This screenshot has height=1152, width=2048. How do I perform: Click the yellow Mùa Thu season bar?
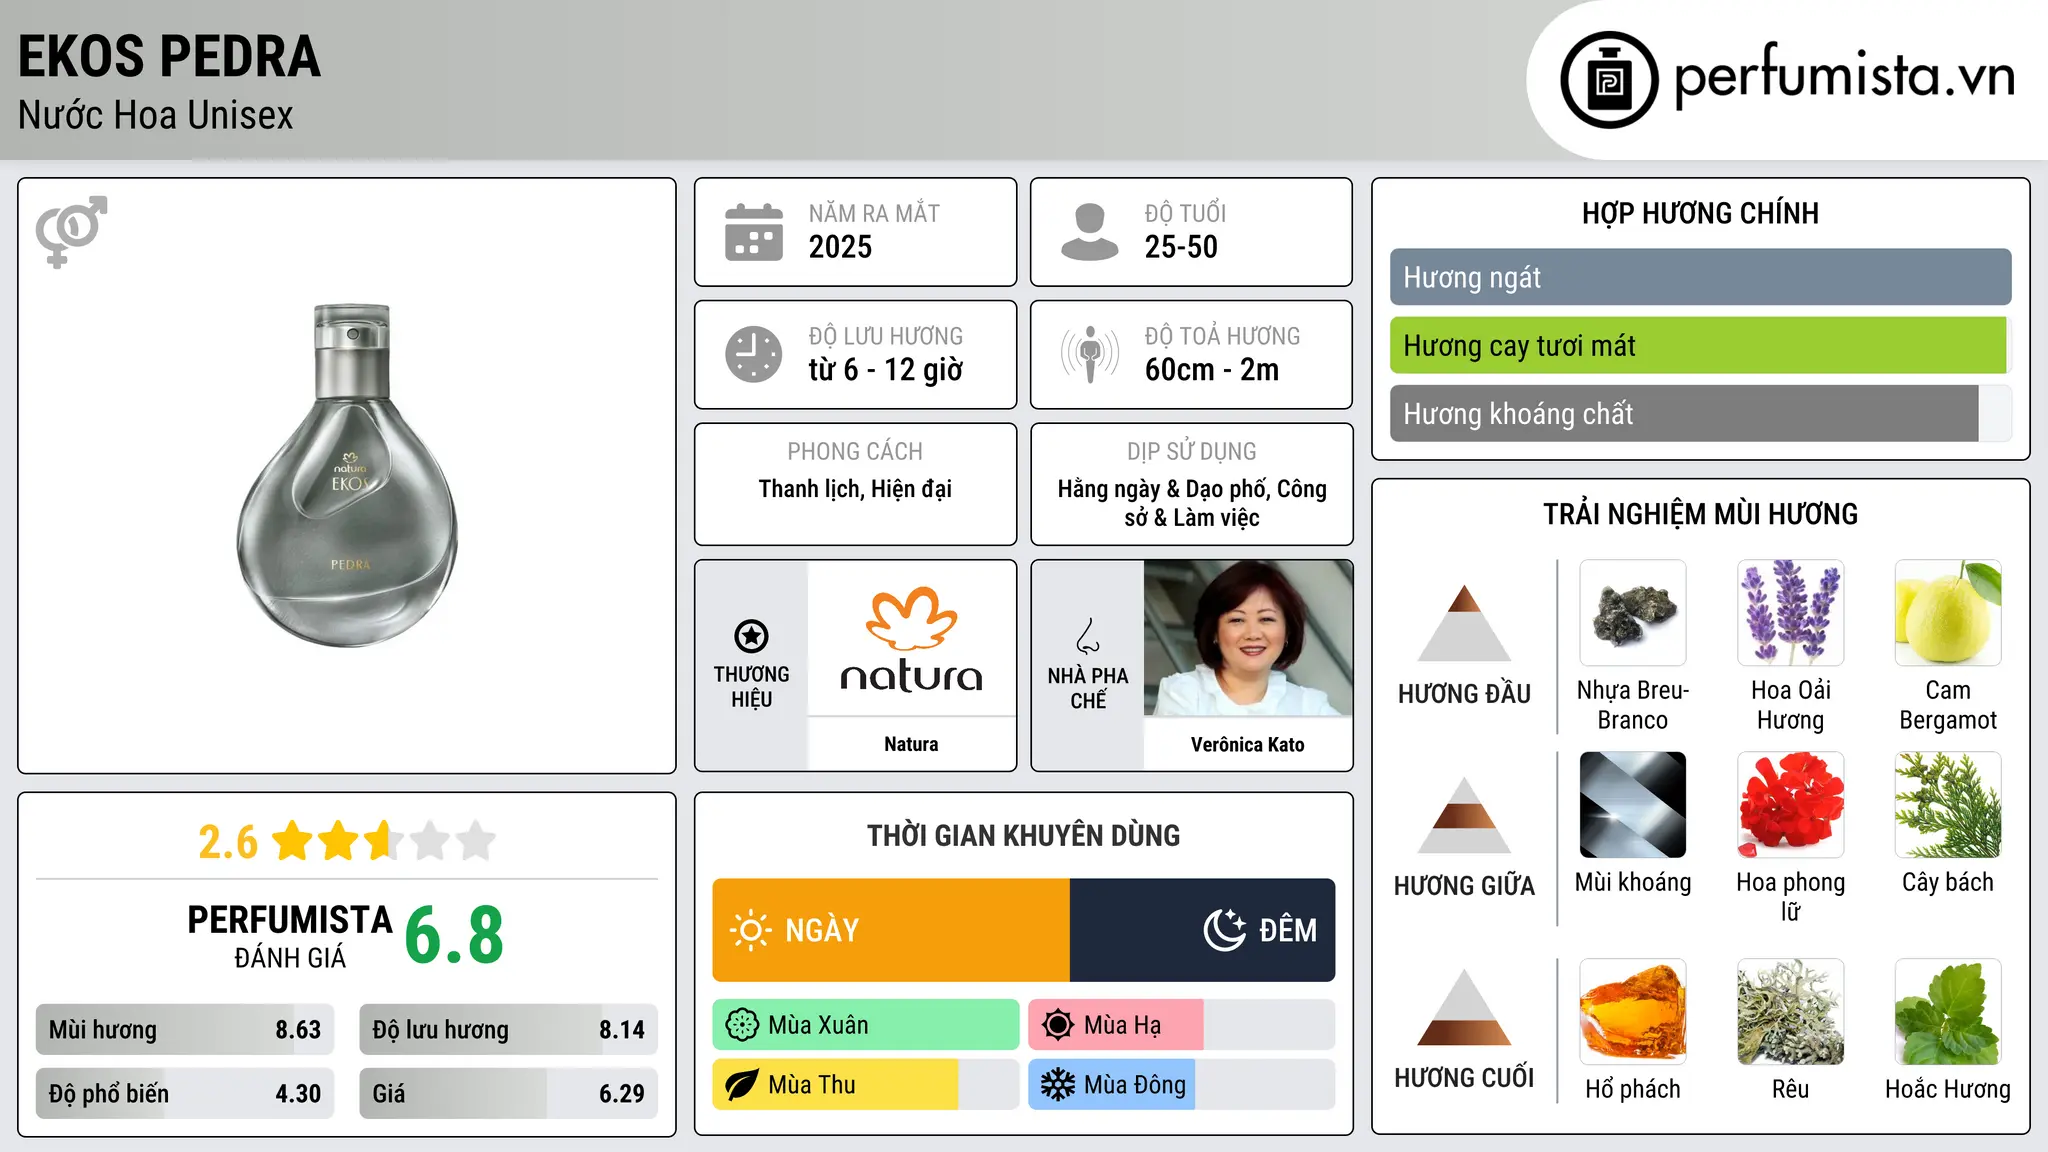pos(866,1085)
